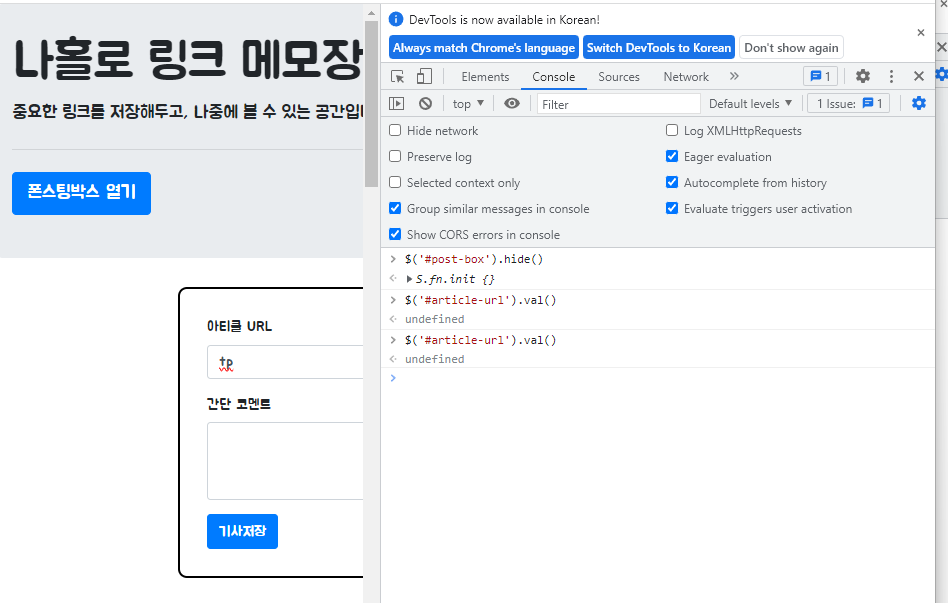948x603 pixels.
Task: Focus the console Filter input field
Action: pyautogui.click(x=618, y=104)
